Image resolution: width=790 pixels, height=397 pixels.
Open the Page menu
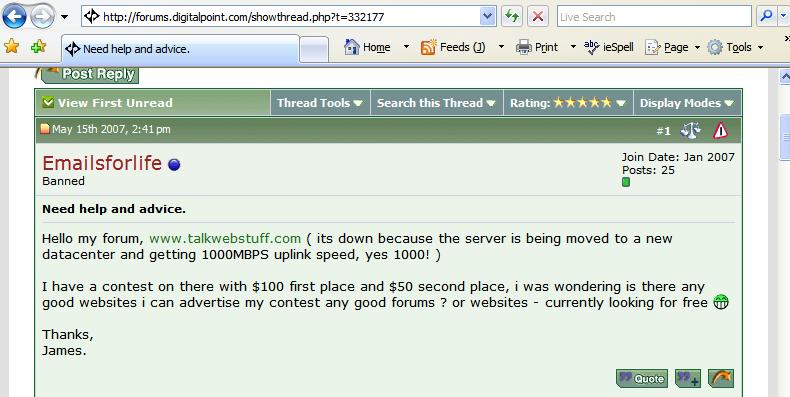673,47
